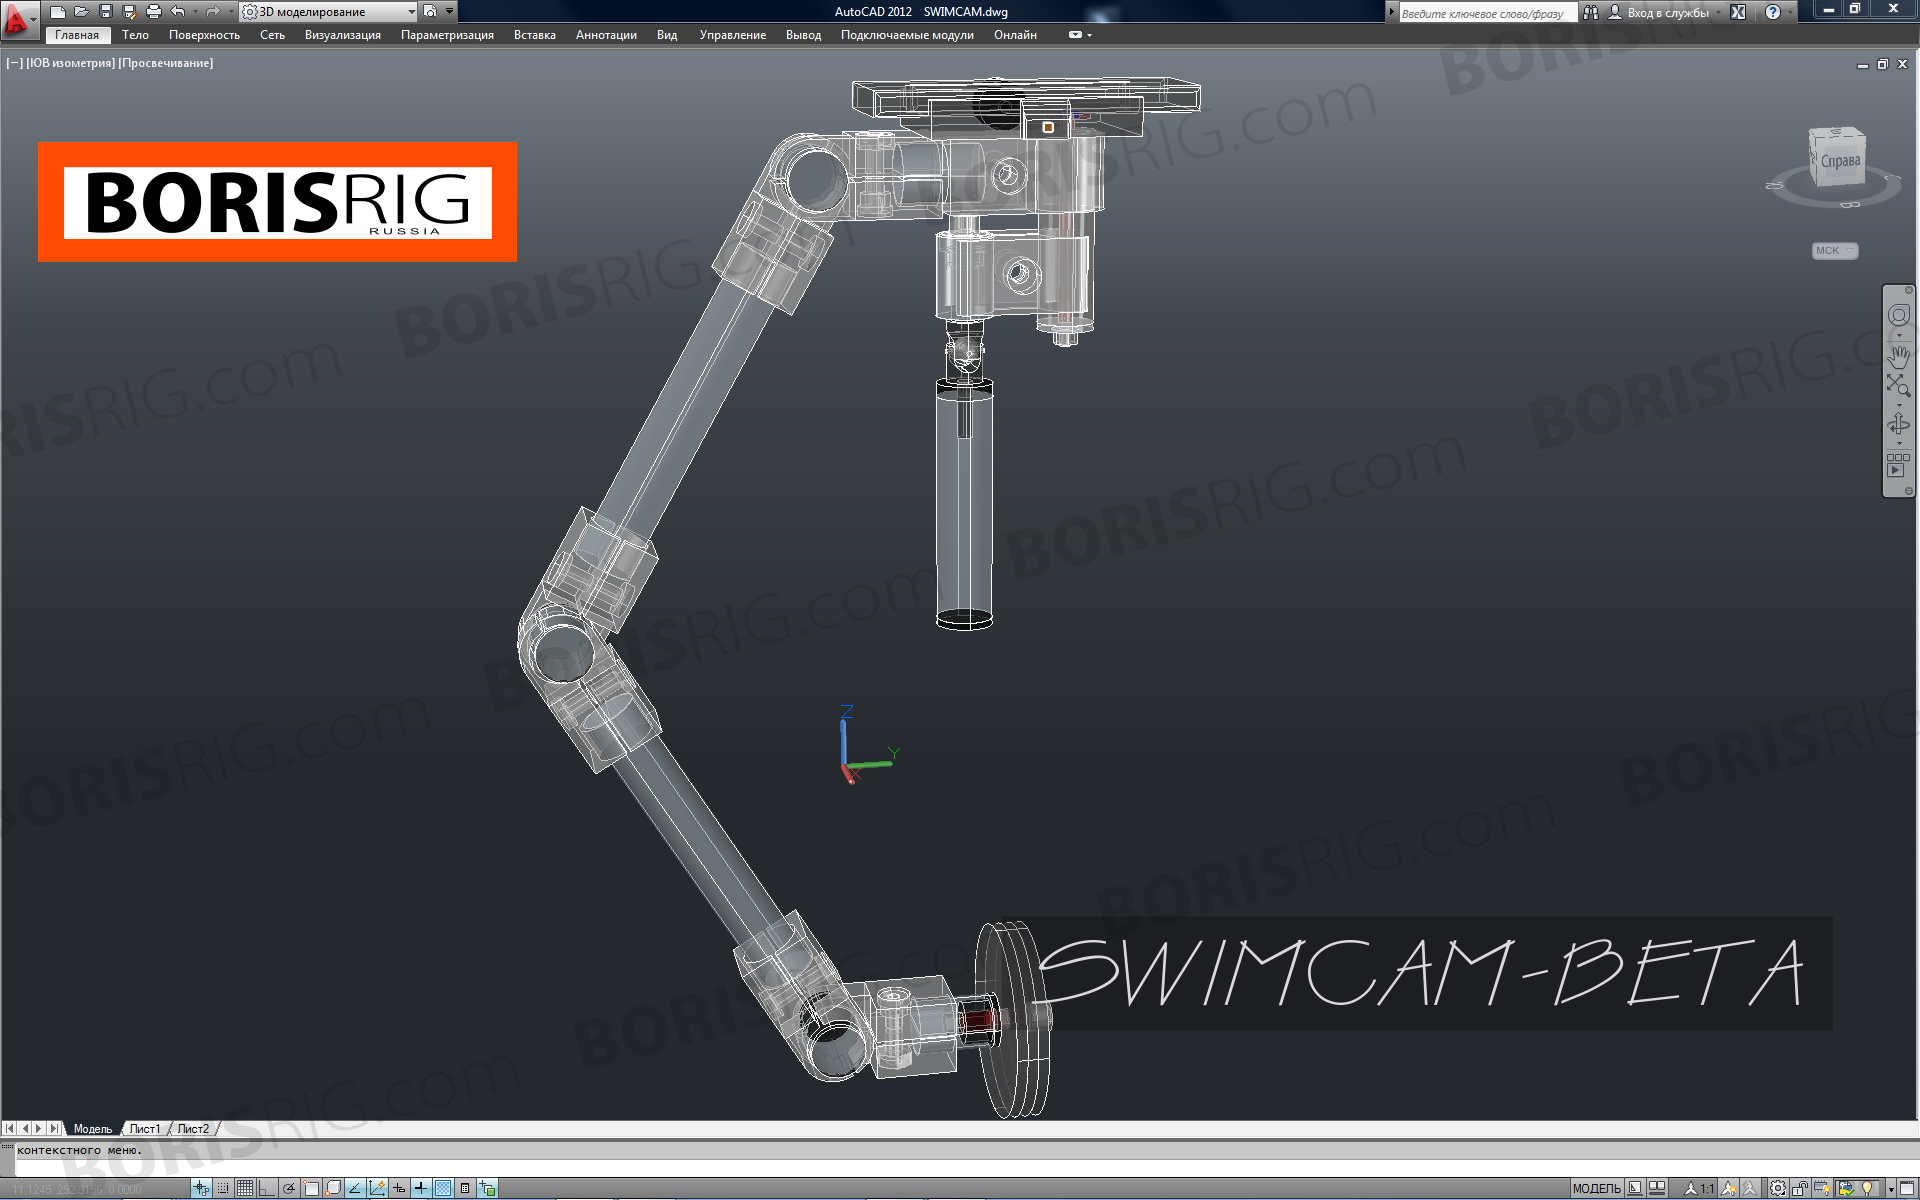Save the drawing with the floppy icon
Screen dimensions: 1920x1200
(106, 12)
